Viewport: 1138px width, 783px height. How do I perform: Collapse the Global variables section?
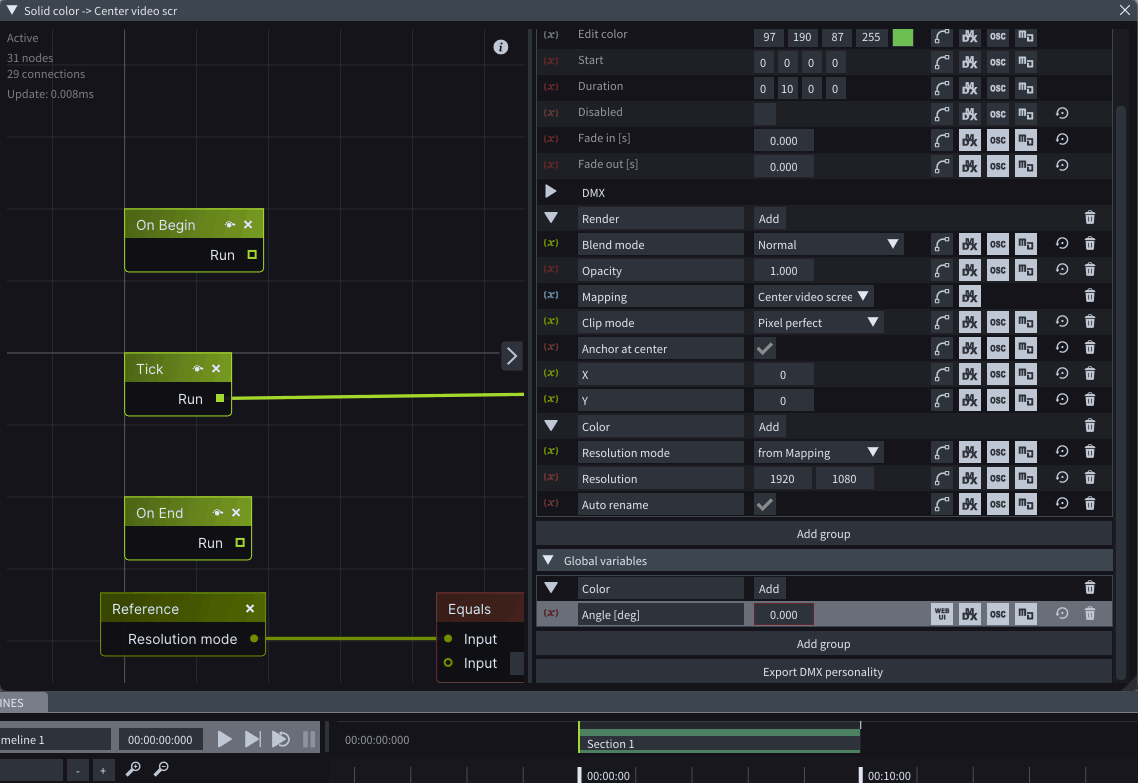coord(548,561)
